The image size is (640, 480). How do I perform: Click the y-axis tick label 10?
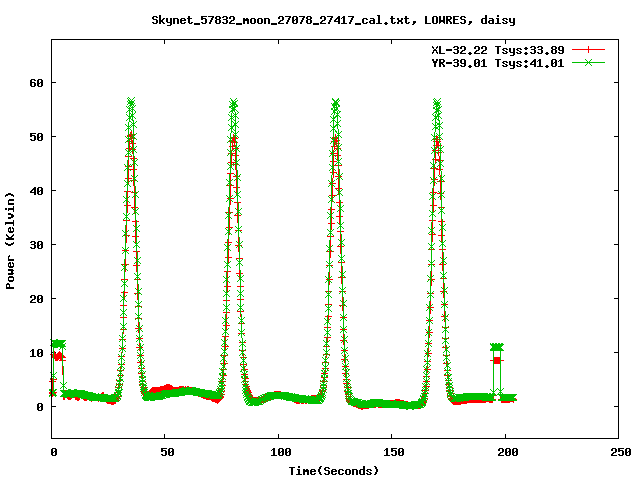click(36, 353)
